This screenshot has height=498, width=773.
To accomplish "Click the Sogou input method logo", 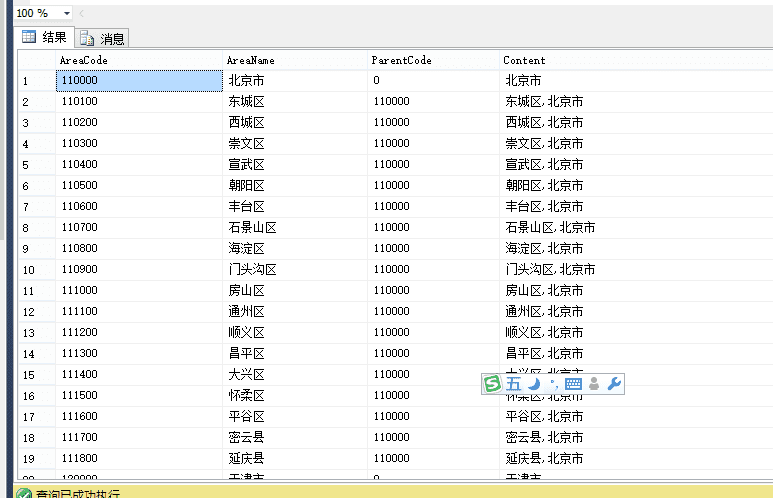I will pyautogui.click(x=492, y=384).
